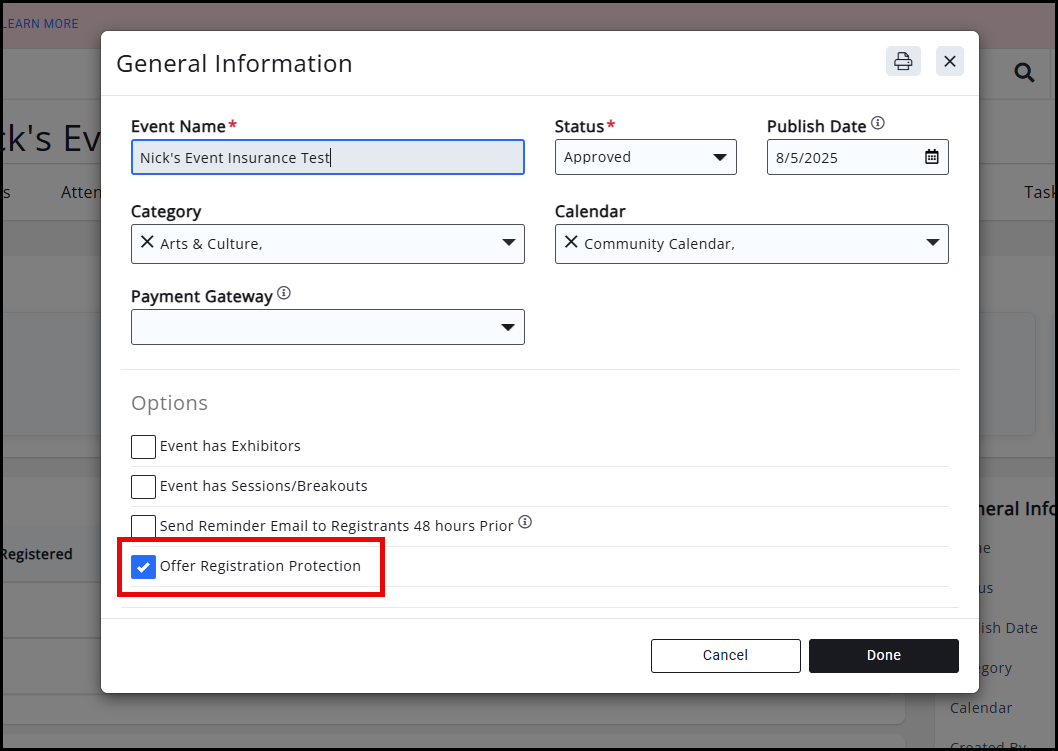
Task: Expand the Calendar dropdown
Action: pyautogui.click(x=932, y=243)
